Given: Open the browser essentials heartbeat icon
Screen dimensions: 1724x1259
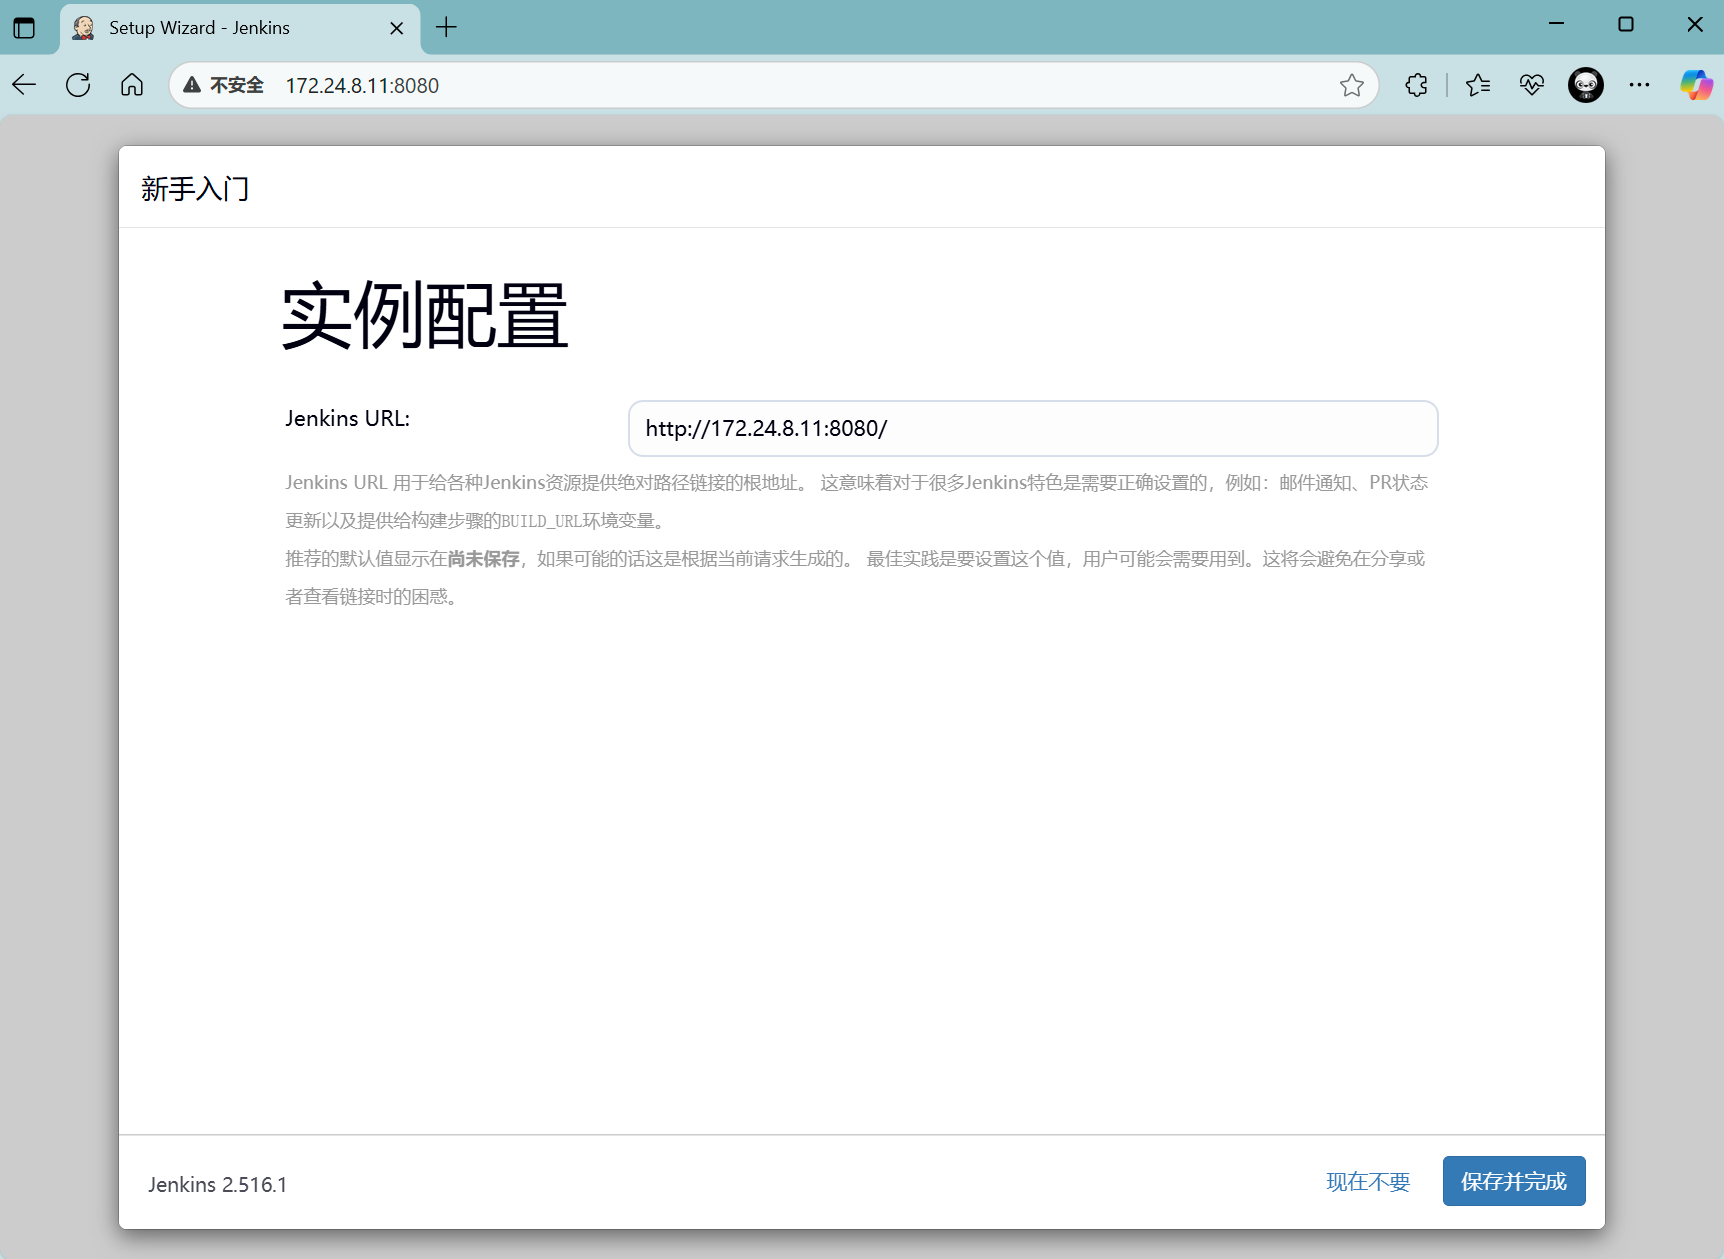Looking at the screenshot, I should pos(1531,85).
